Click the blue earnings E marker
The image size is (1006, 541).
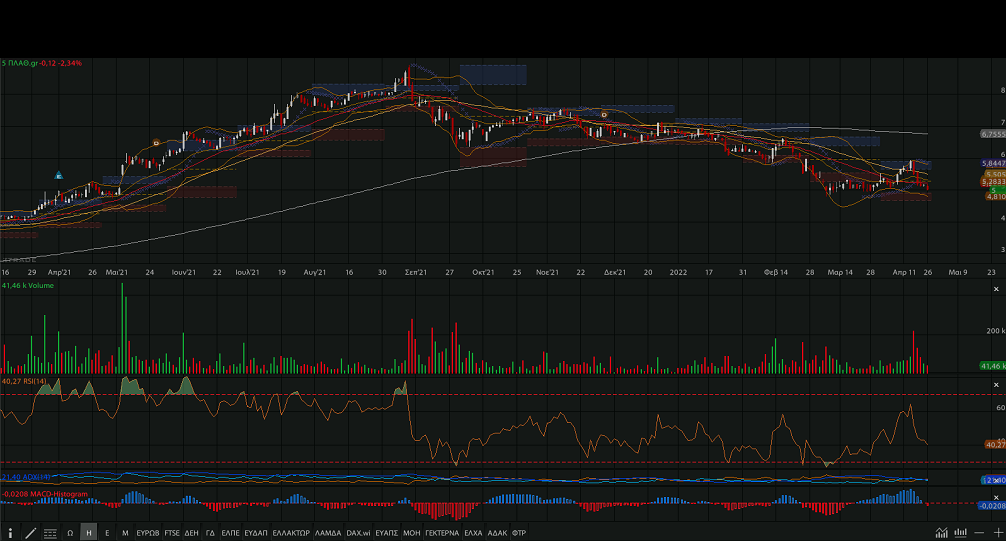click(59, 175)
